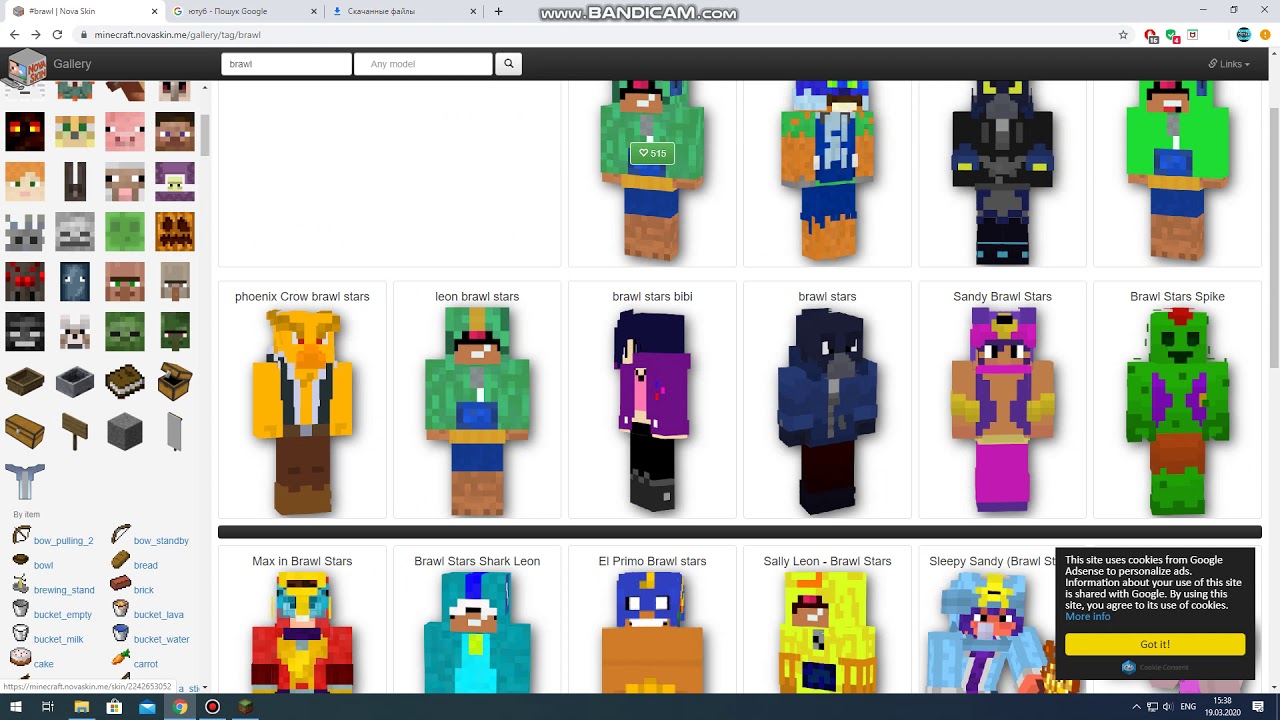
Task: Click the magnifier search button
Action: 508,64
